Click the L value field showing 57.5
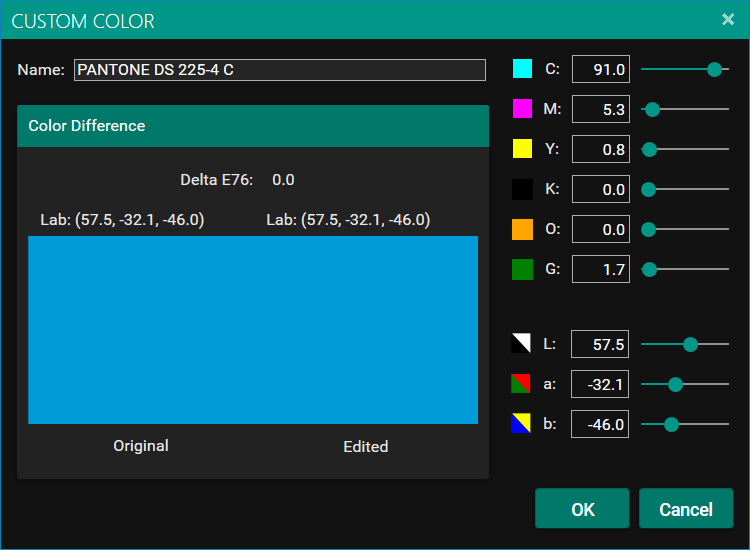The width and height of the screenshot is (750, 550). (600, 344)
